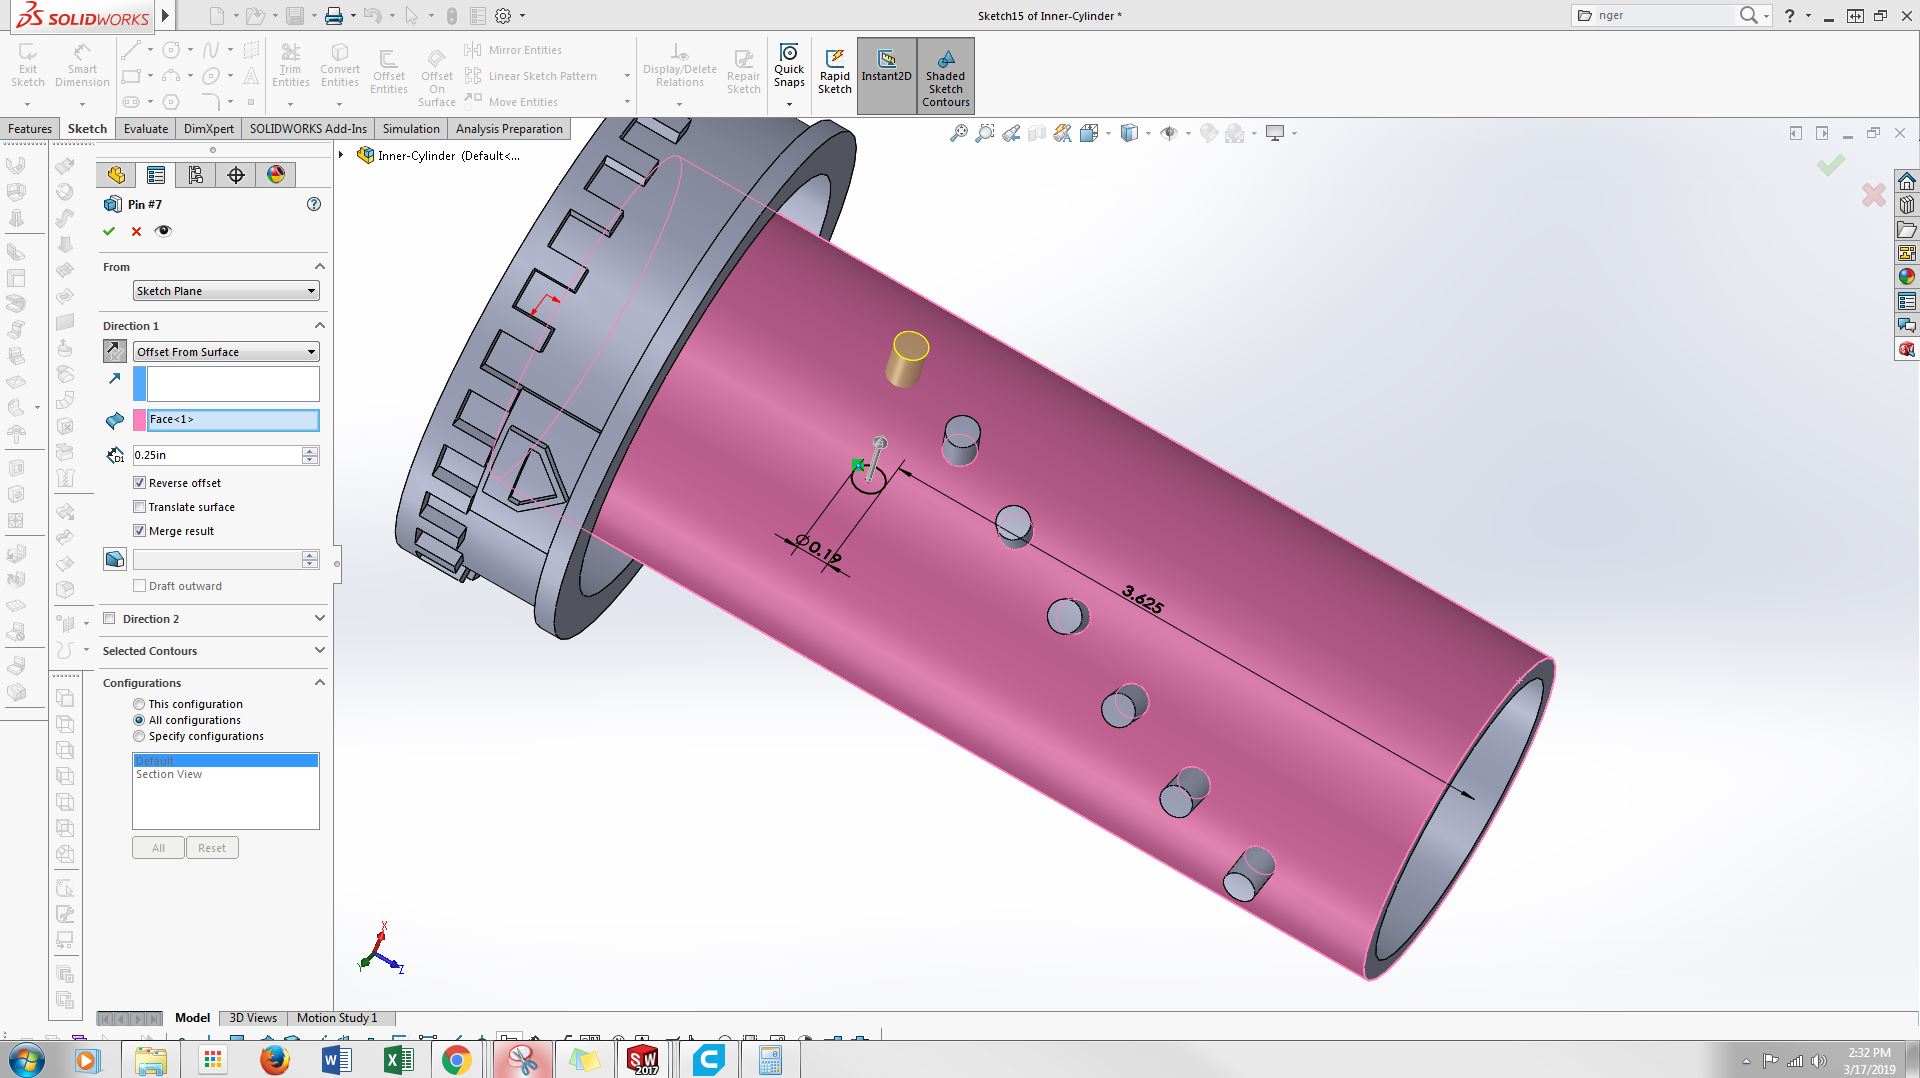Viewport: 1920px width, 1078px height.
Task: Expand the Inner-Cylinder tree node
Action: click(x=342, y=155)
